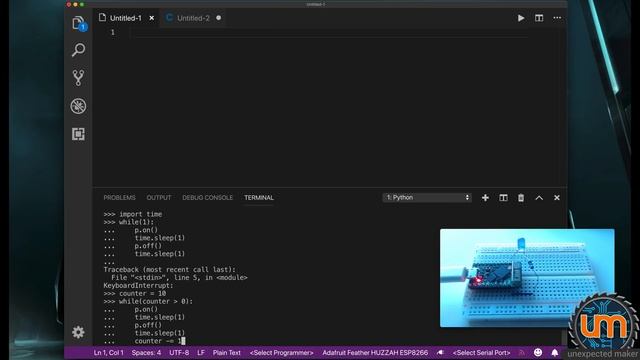Select the Untitled-1 tab
The height and width of the screenshot is (360, 640).
[125, 18]
